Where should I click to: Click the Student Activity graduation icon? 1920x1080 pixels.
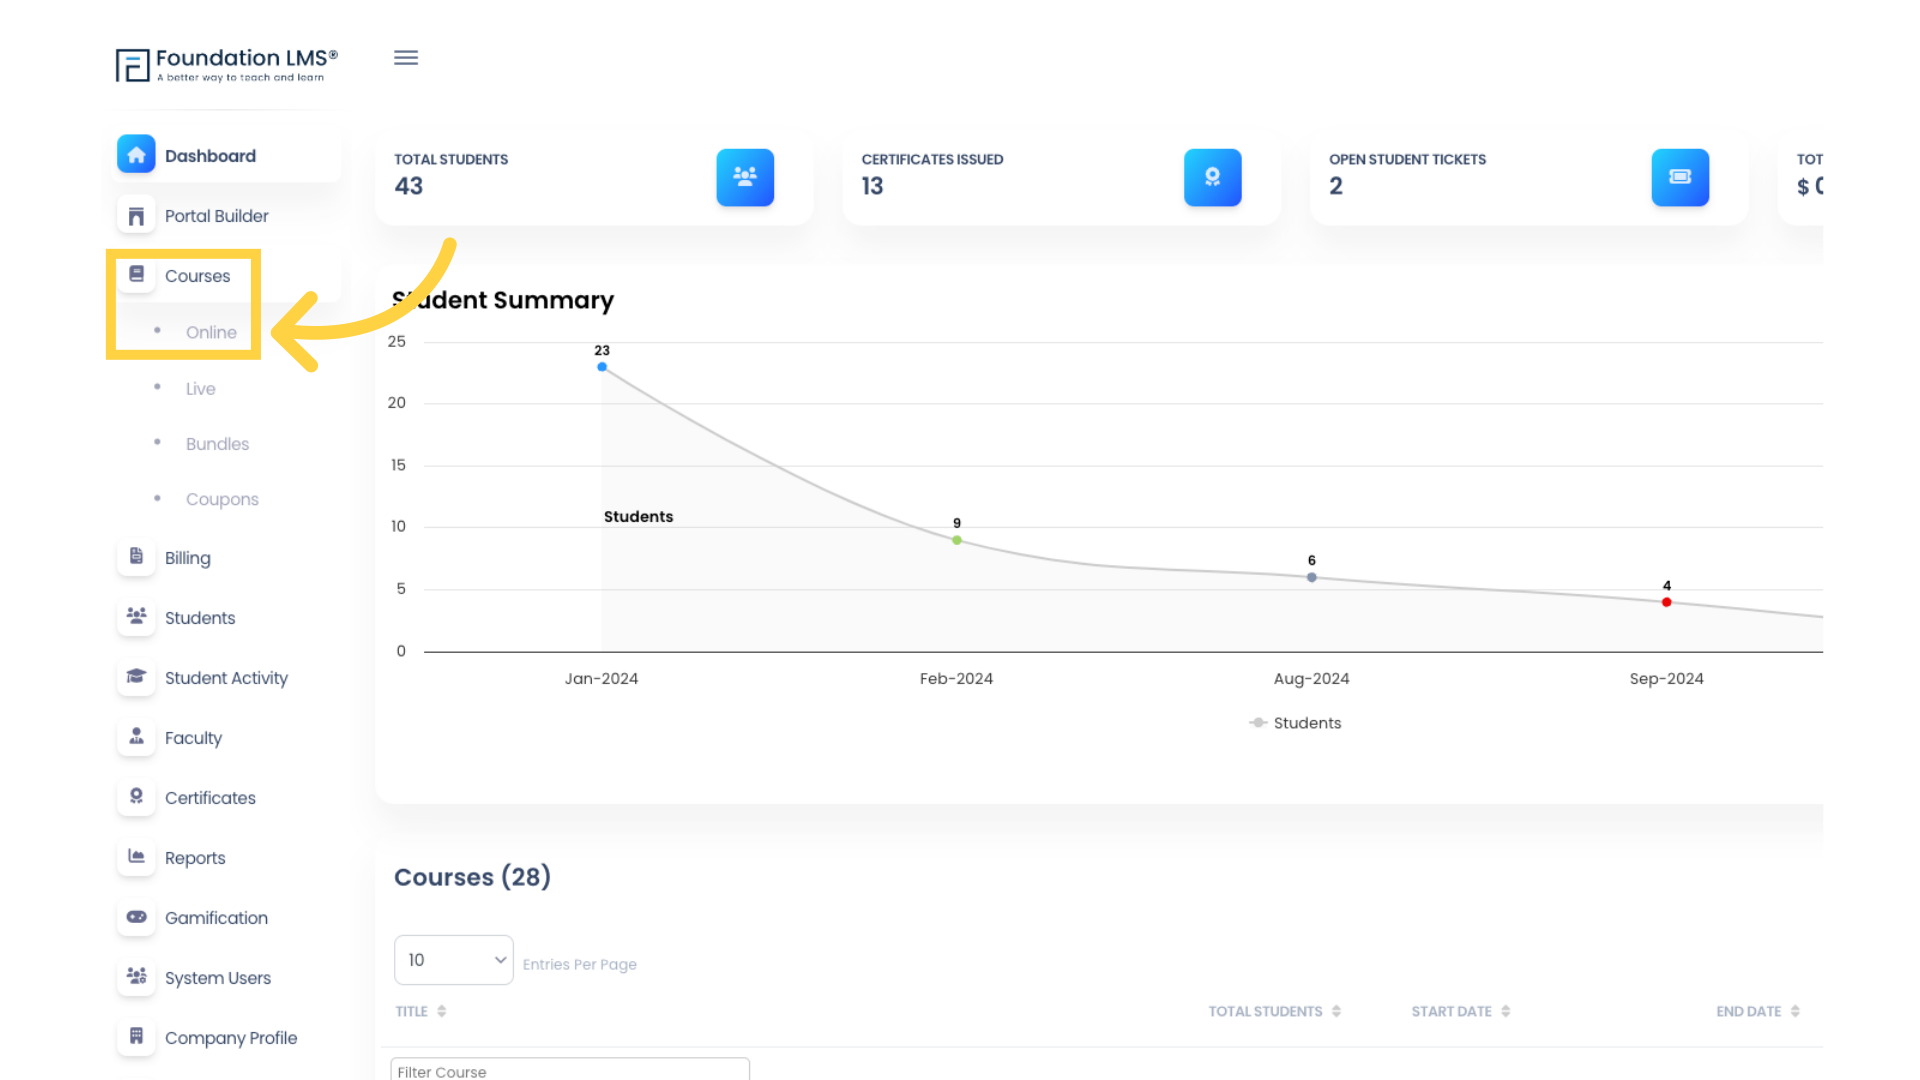tap(136, 676)
